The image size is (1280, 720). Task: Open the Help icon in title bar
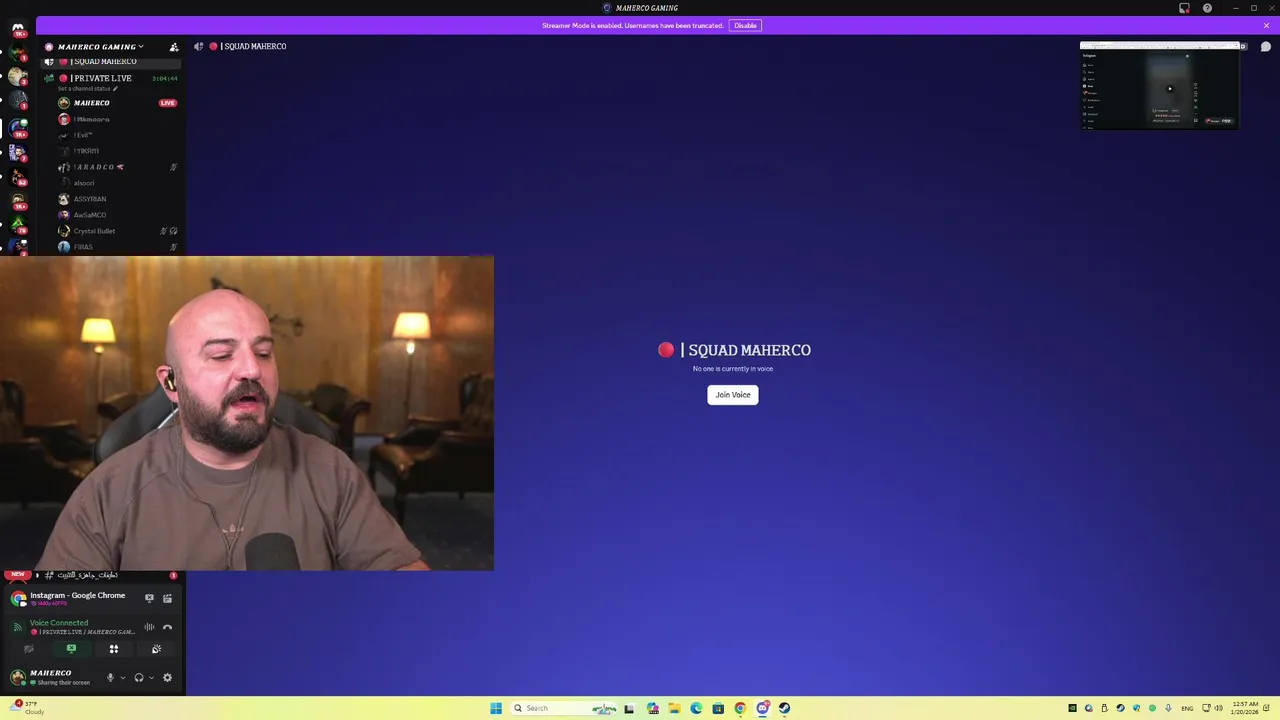pyautogui.click(x=1207, y=8)
